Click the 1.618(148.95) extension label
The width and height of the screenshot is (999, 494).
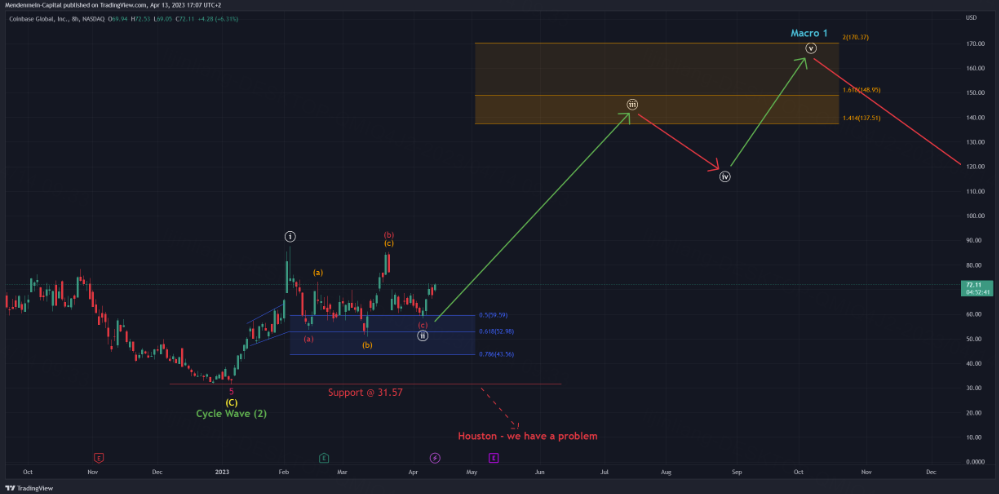point(861,90)
